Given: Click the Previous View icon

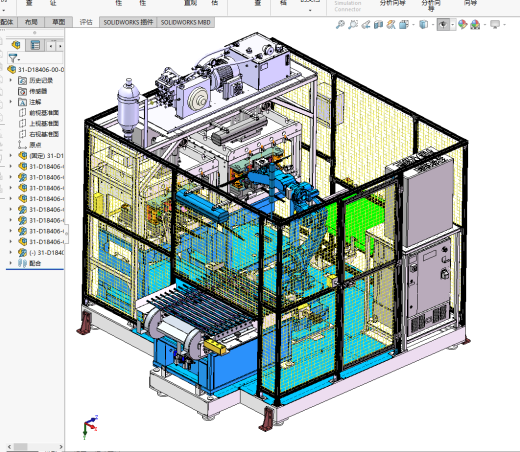Looking at the screenshot, I should pyautogui.click(x=366, y=24).
